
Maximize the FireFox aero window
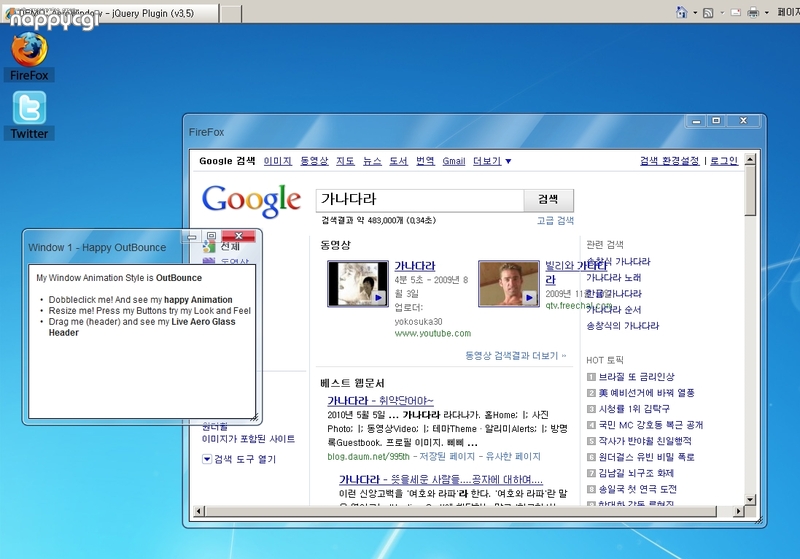pos(716,121)
